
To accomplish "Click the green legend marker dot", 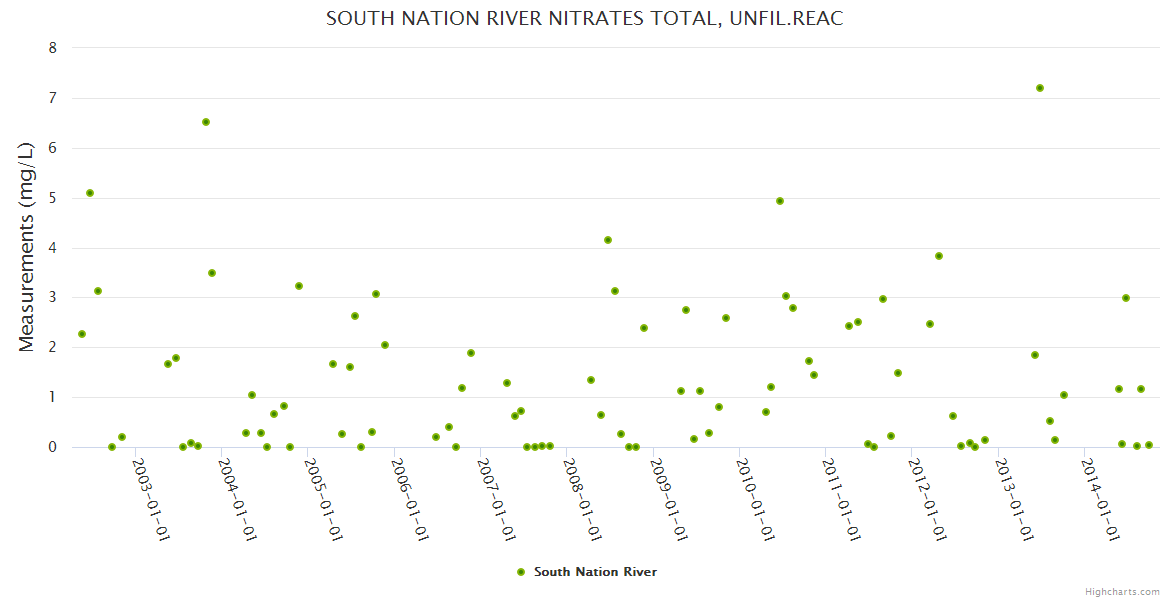I will 520,572.
